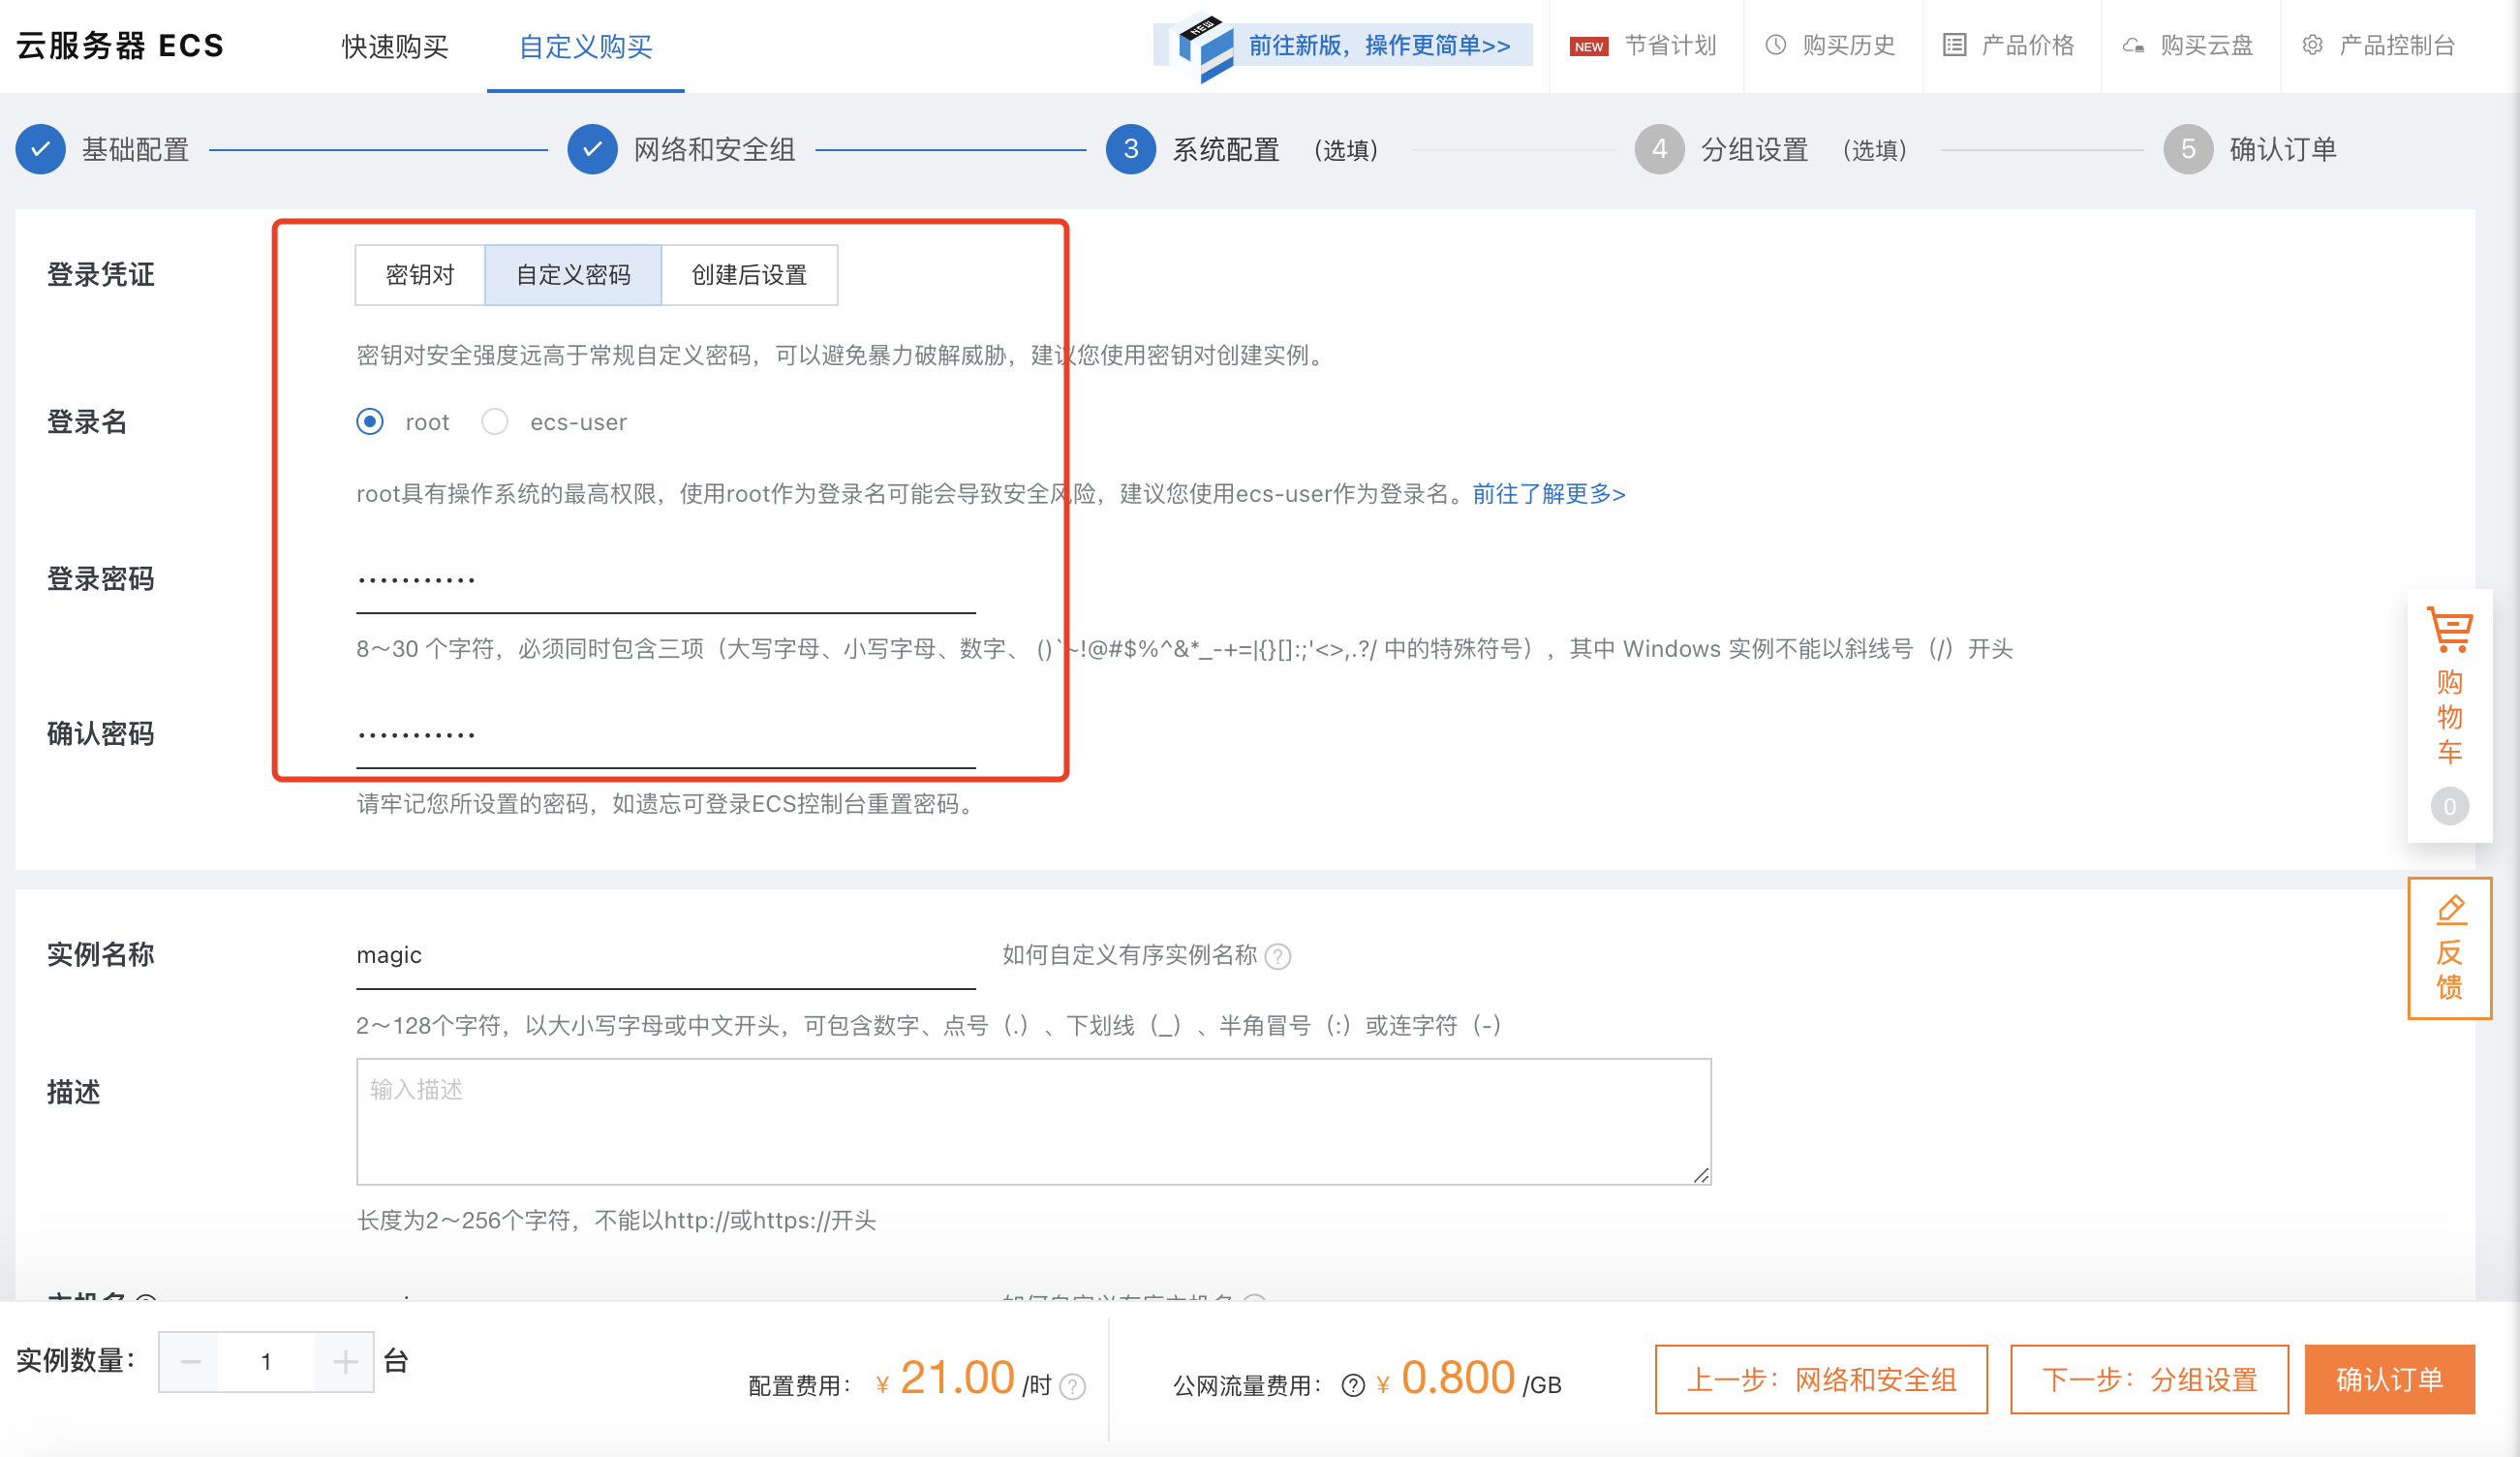
Task: Click the description input textarea
Action: tap(1030, 1120)
